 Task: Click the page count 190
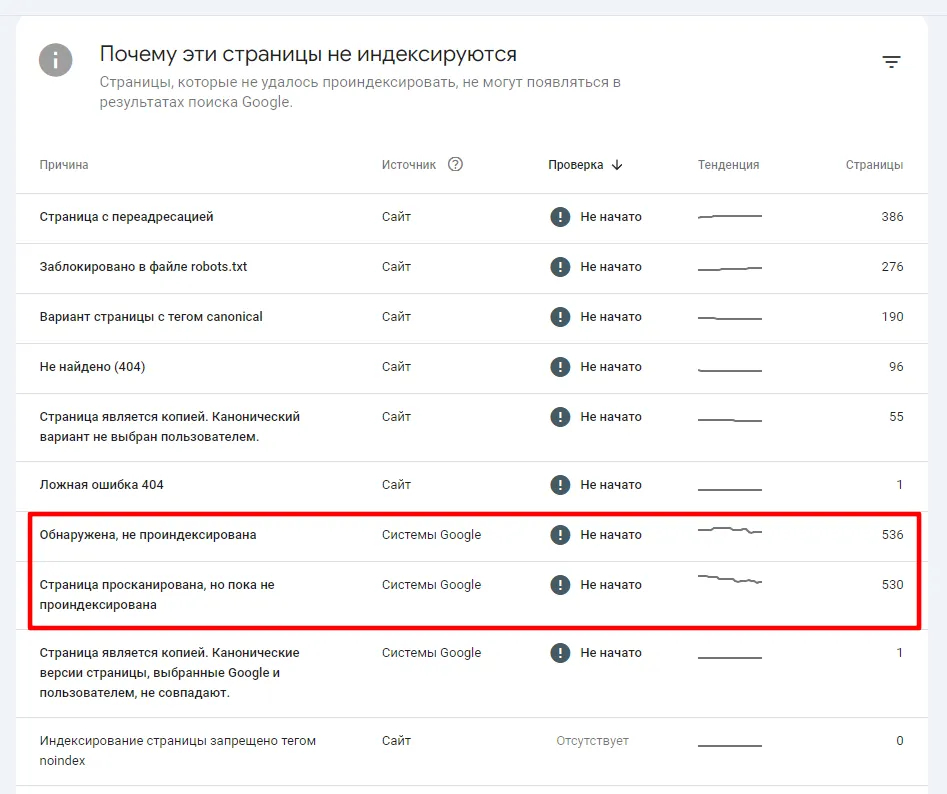coord(892,317)
